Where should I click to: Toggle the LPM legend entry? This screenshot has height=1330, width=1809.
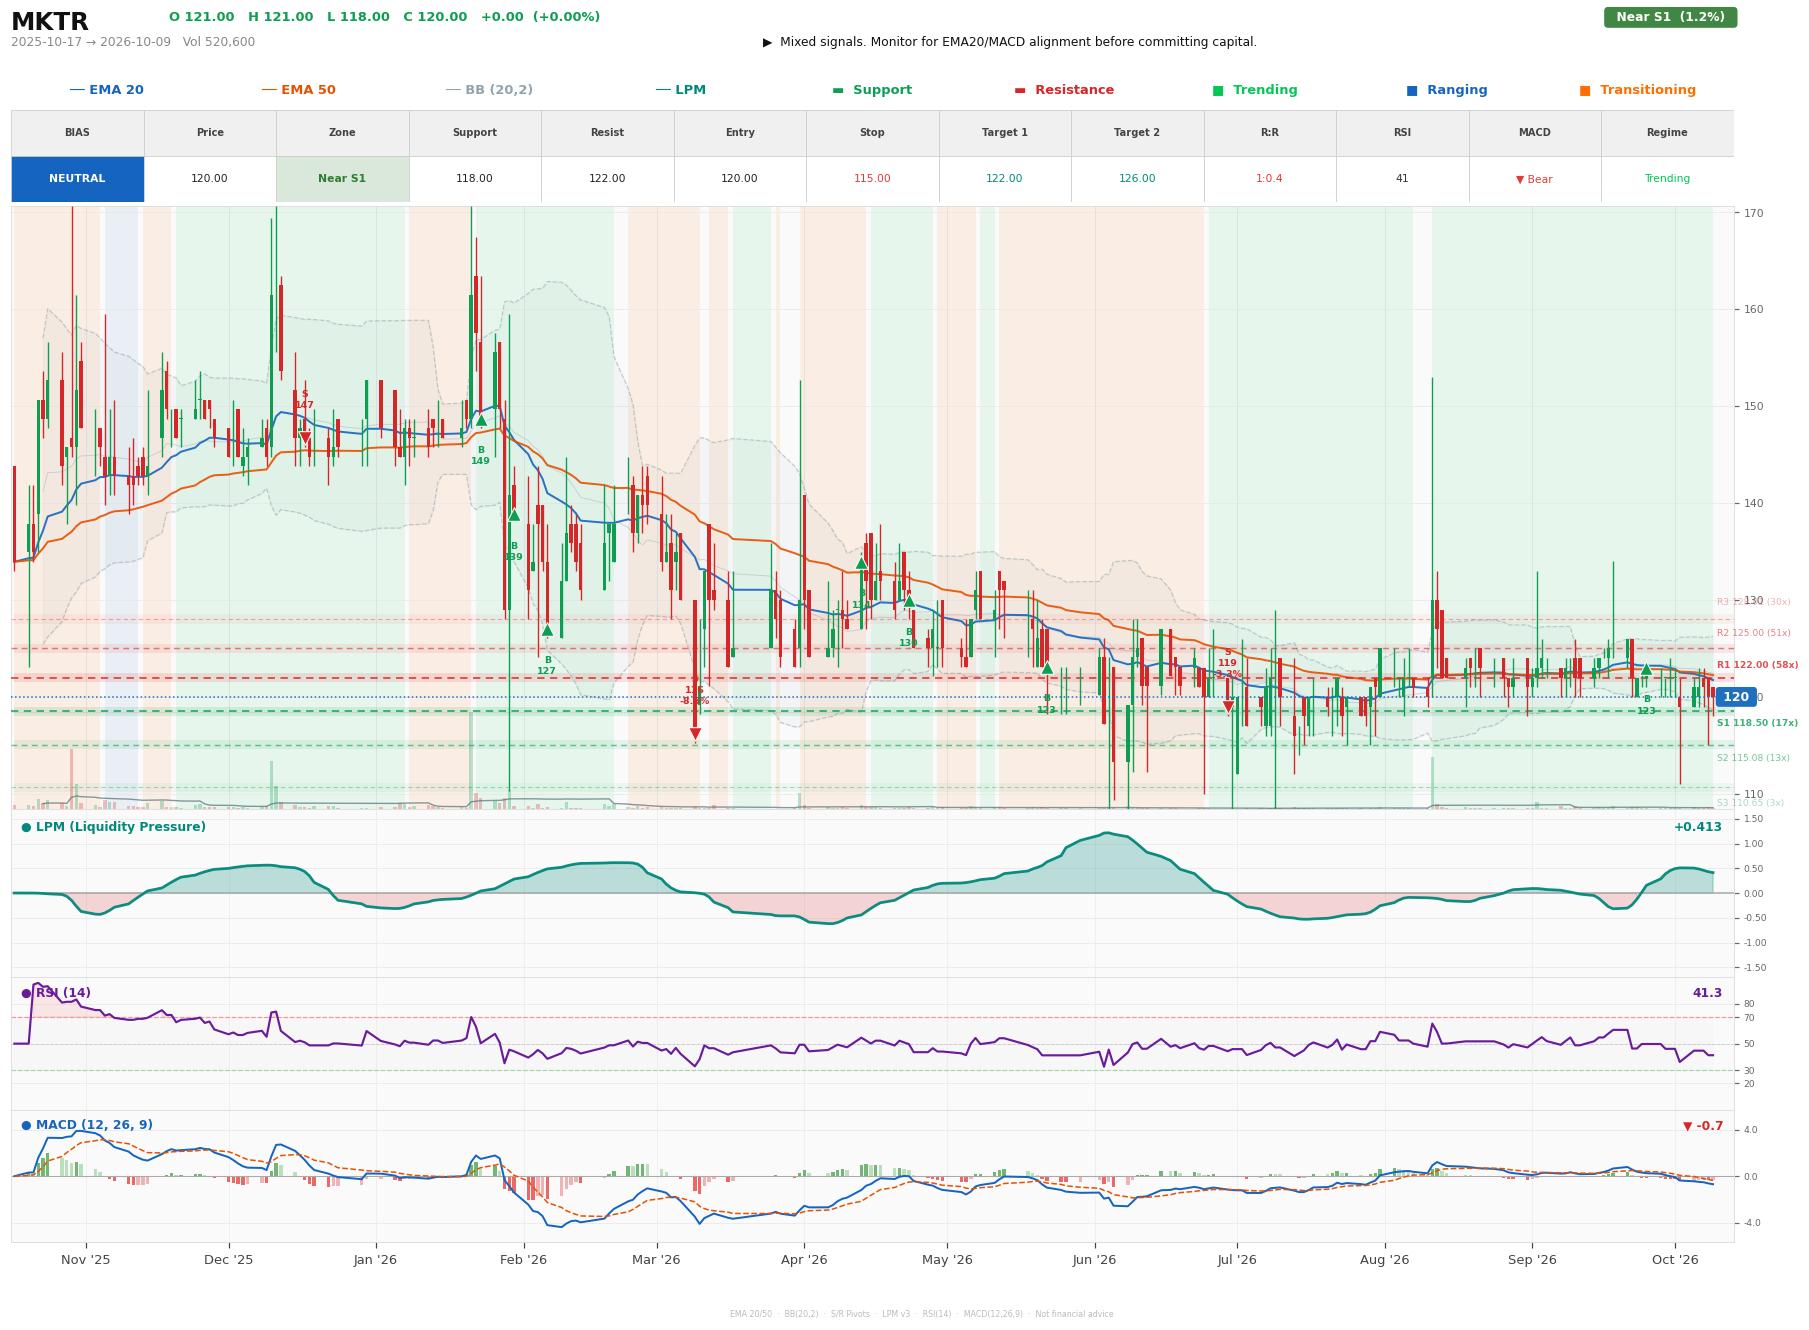[x=680, y=90]
